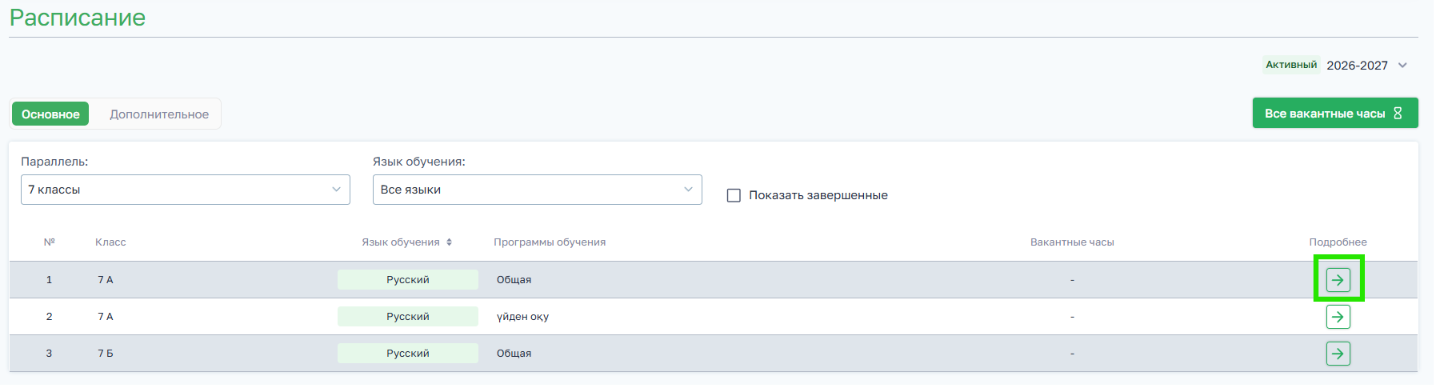This screenshot has height=385, width=1434.
Task: Click the Все вакантные часы button
Action: [1335, 113]
